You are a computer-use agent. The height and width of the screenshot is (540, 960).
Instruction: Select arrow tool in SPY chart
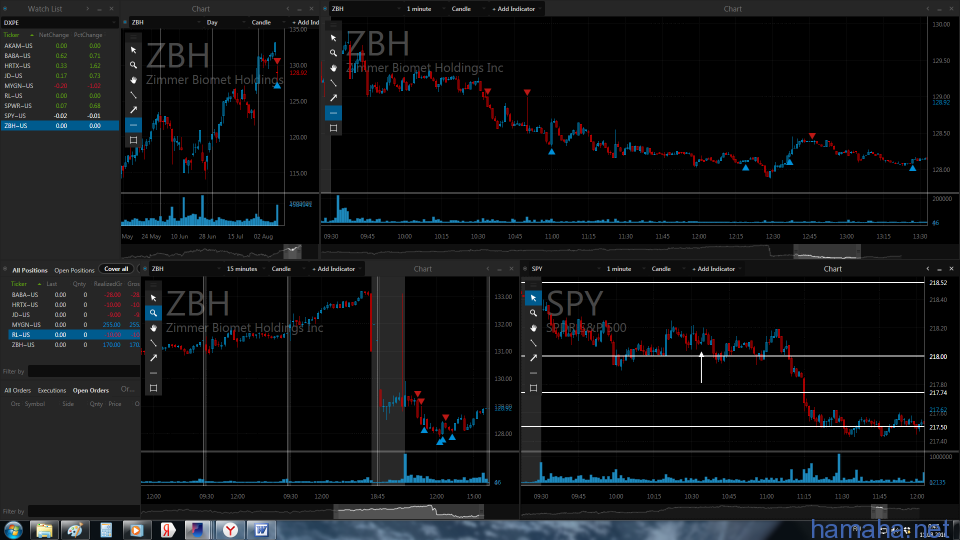click(x=533, y=358)
